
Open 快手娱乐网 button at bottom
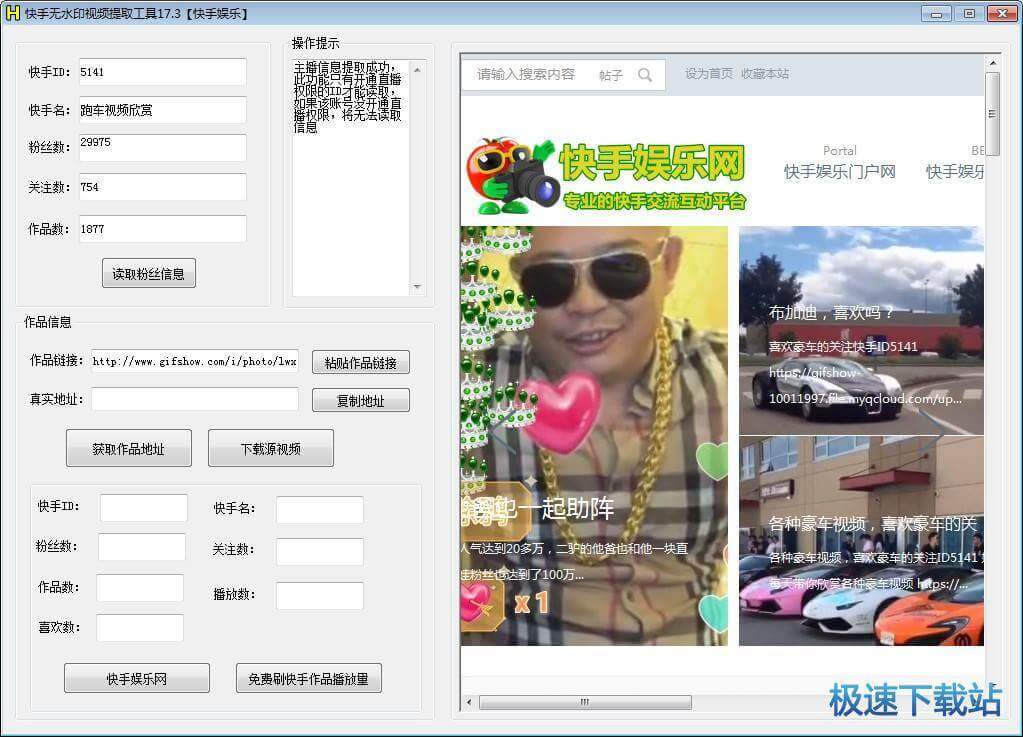click(137, 678)
